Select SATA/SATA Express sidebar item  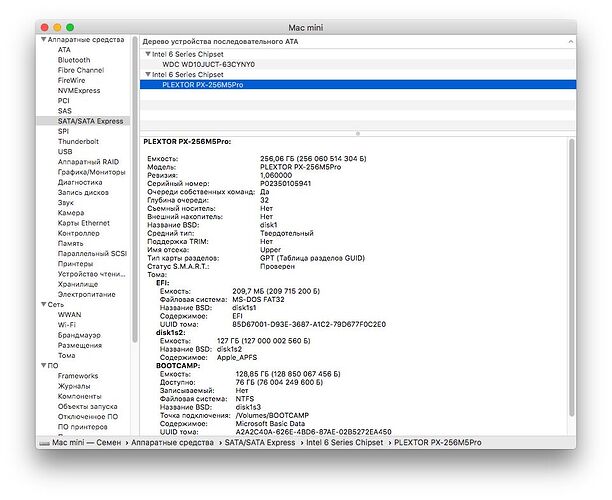pyautogui.click(x=83, y=121)
